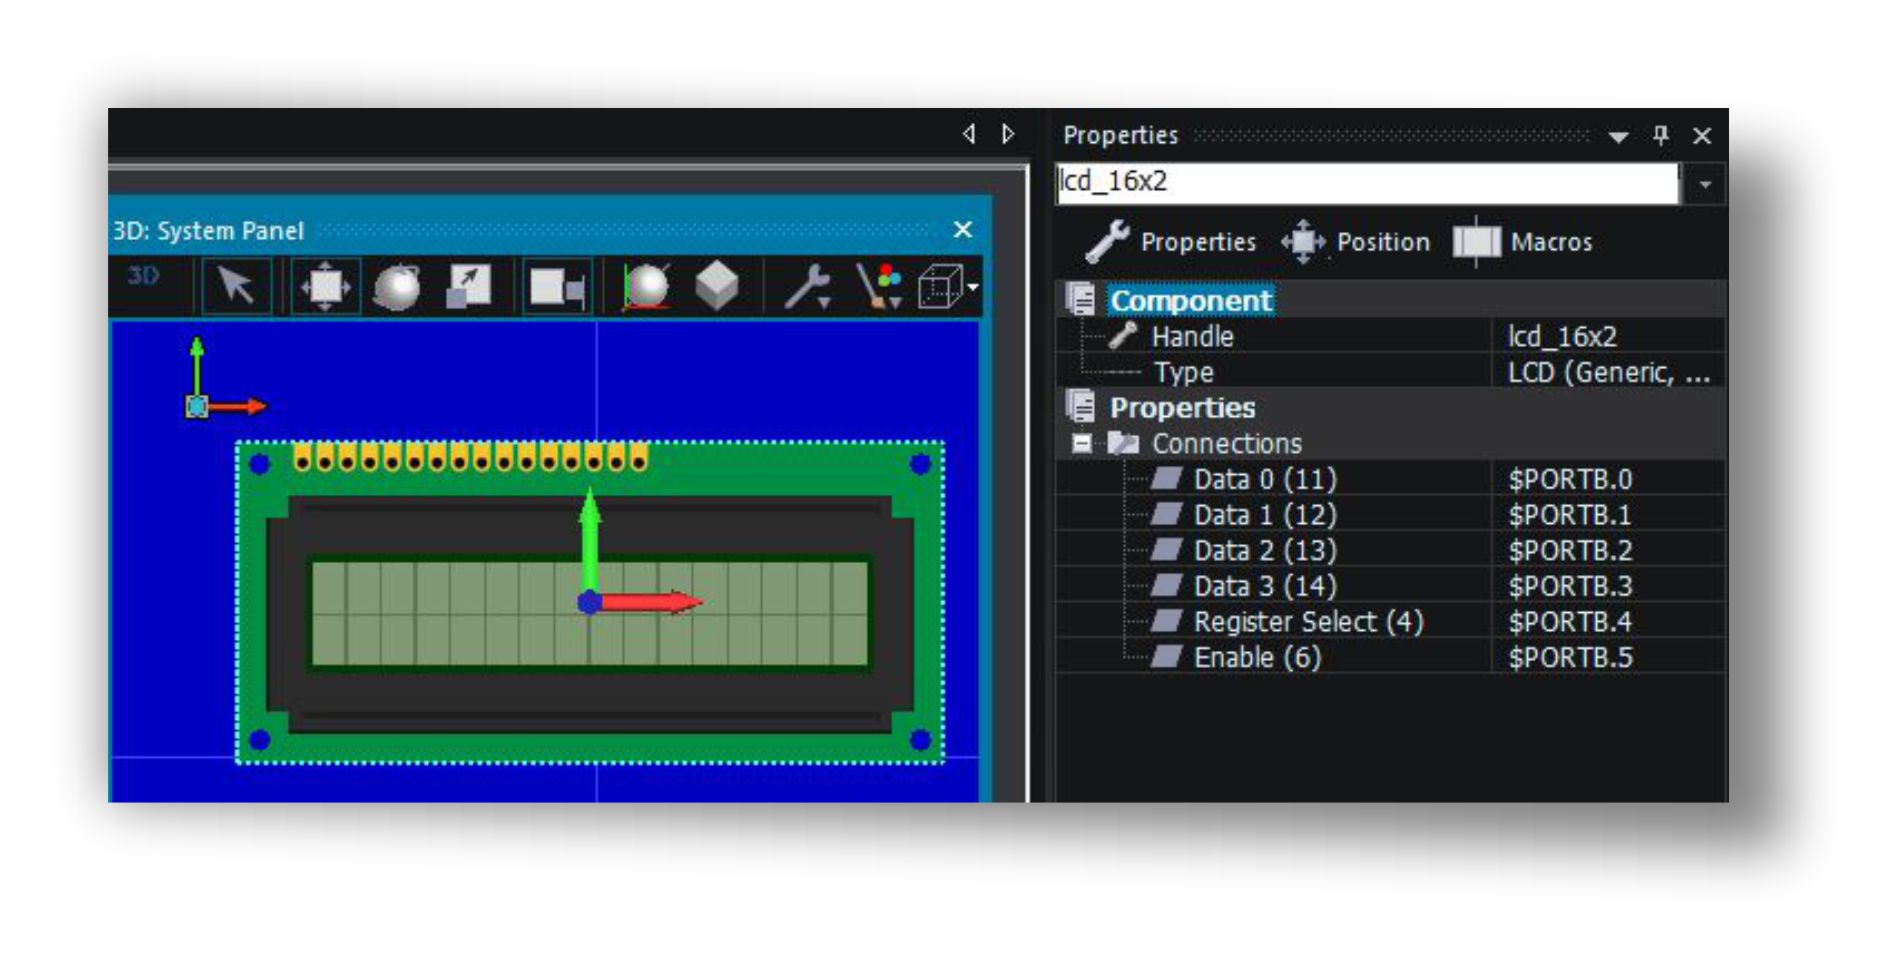Click the Register Select pin icon
The width and height of the screenshot is (1894, 959).
pyautogui.click(x=1166, y=621)
